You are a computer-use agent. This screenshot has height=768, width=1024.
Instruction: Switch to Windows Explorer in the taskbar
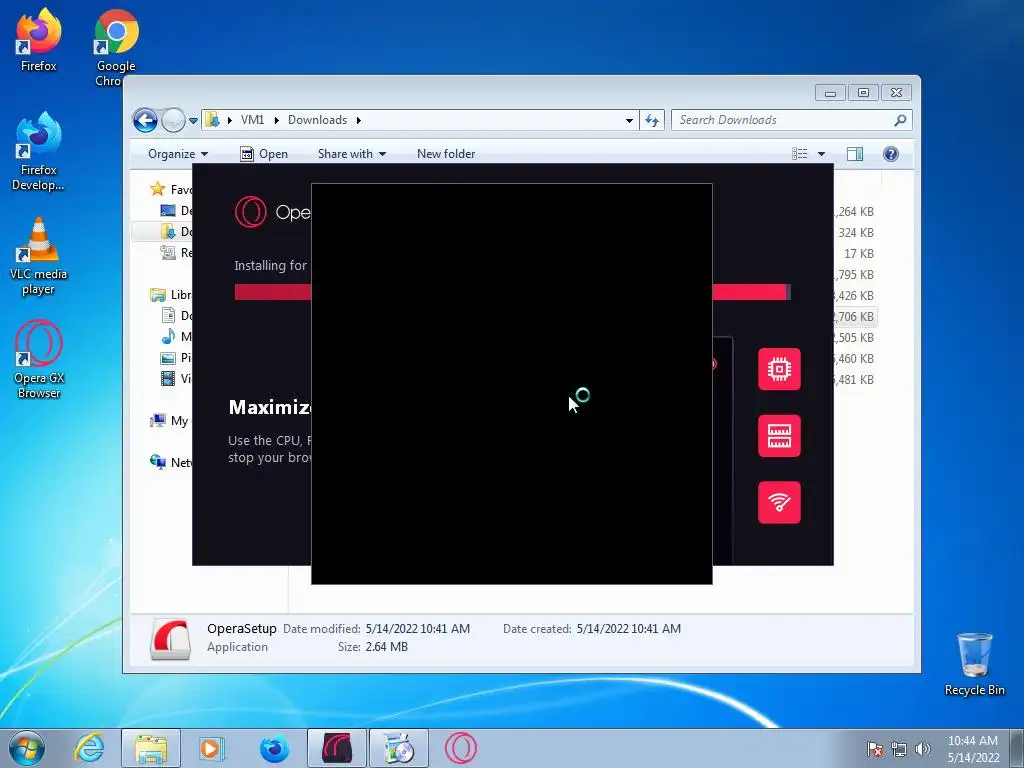pyautogui.click(x=151, y=748)
